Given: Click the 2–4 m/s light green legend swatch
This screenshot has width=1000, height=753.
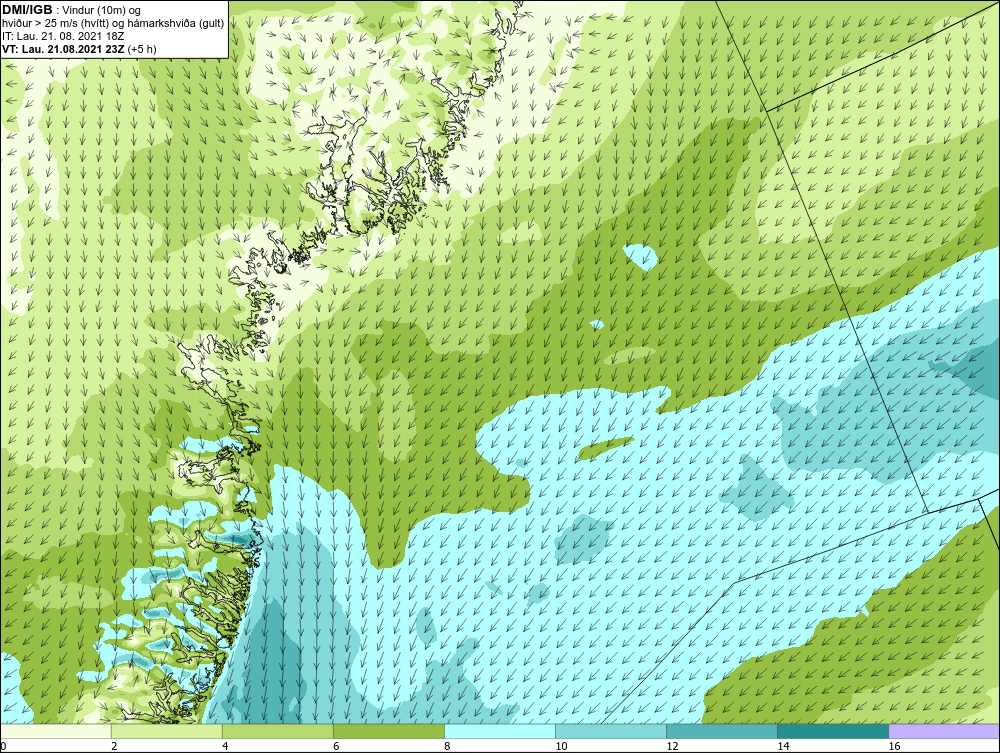Looking at the screenshot, I should [166, 731].
